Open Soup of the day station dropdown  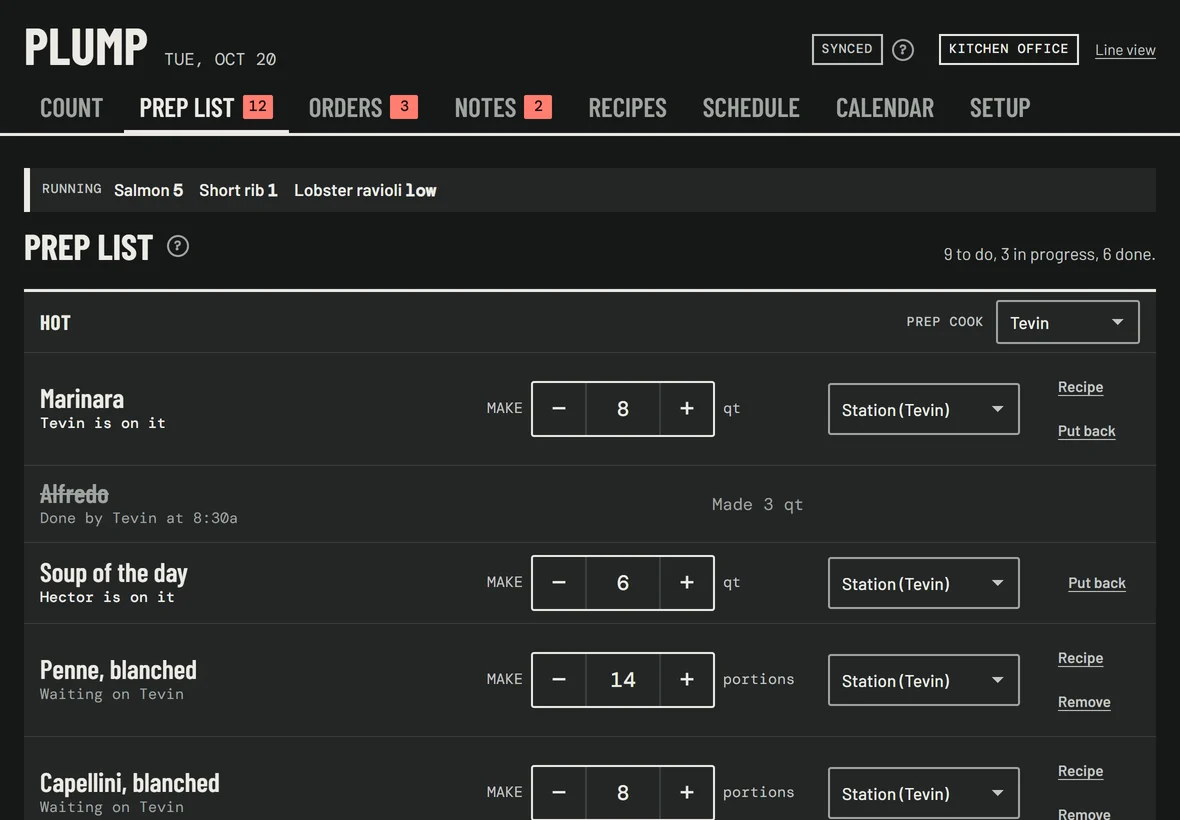coord(923,583)
